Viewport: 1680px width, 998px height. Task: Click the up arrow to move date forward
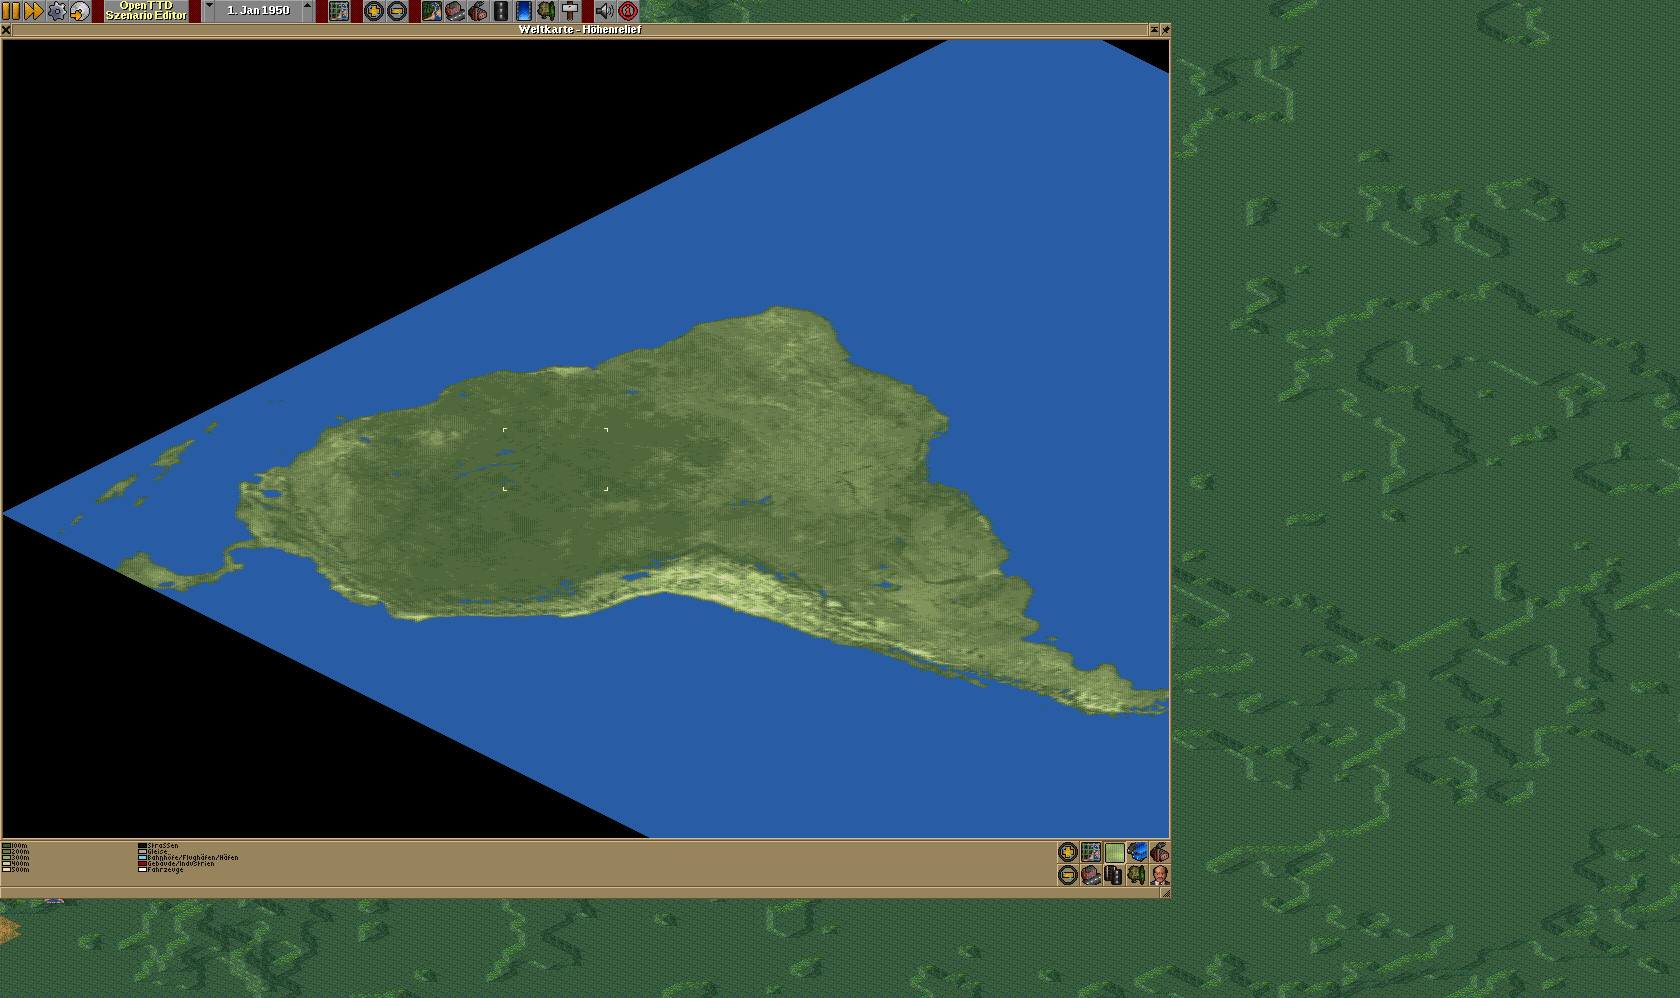(x=307, y=8)
